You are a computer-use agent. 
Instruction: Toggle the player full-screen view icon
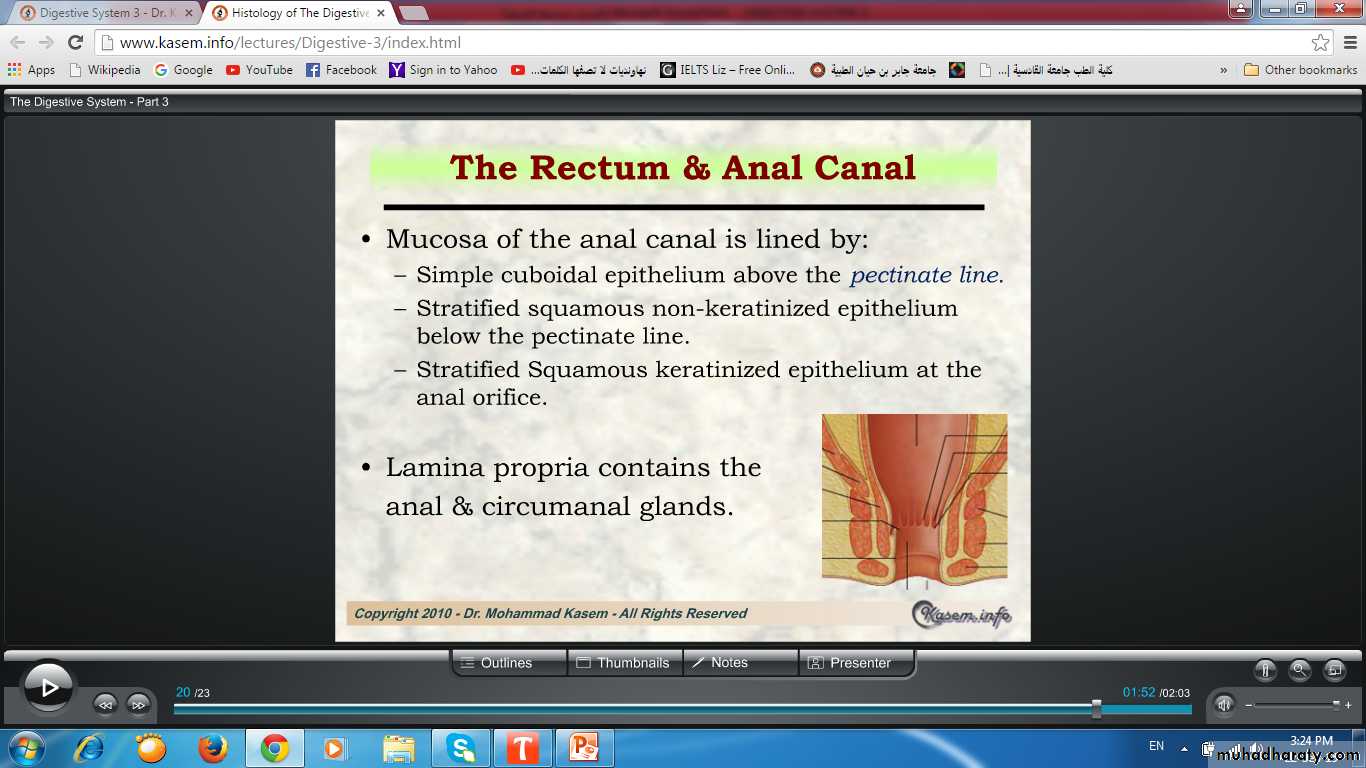tap(1334, 670)
